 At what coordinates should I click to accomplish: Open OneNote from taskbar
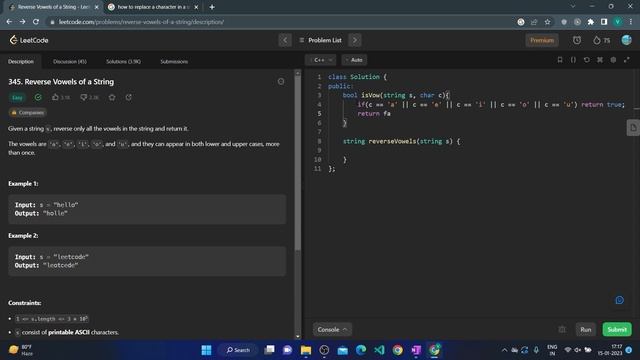[416, 350]
